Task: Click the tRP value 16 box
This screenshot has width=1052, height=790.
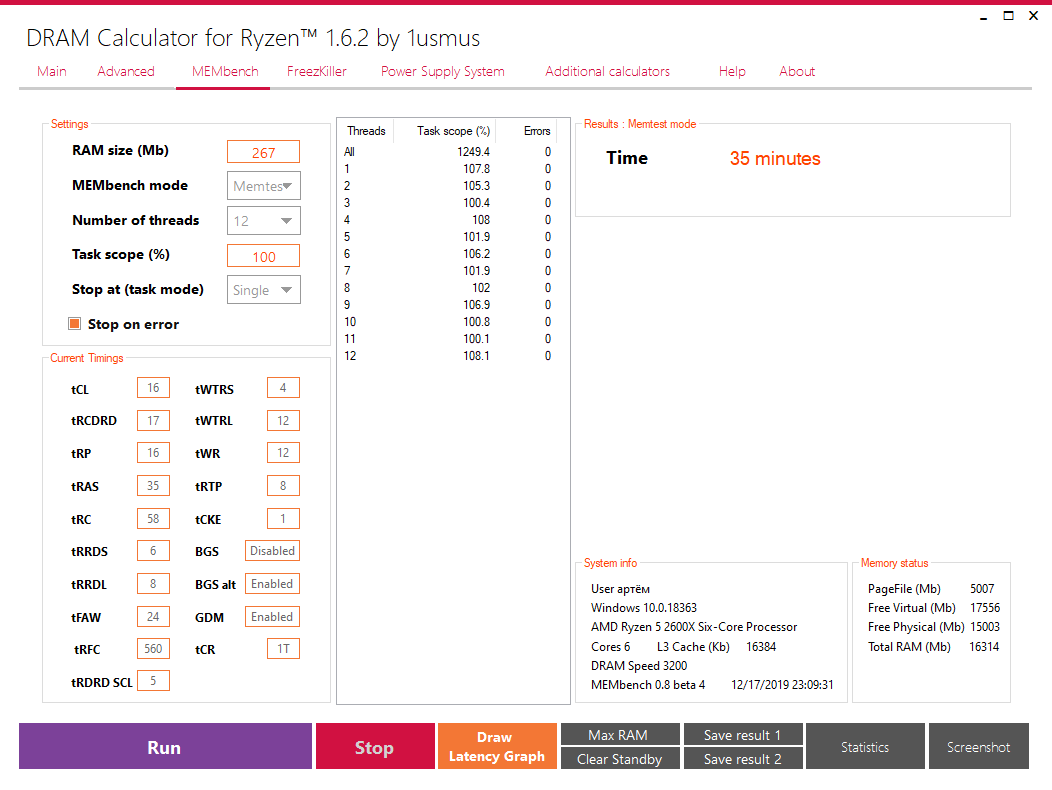Action: tap(154, 453)
